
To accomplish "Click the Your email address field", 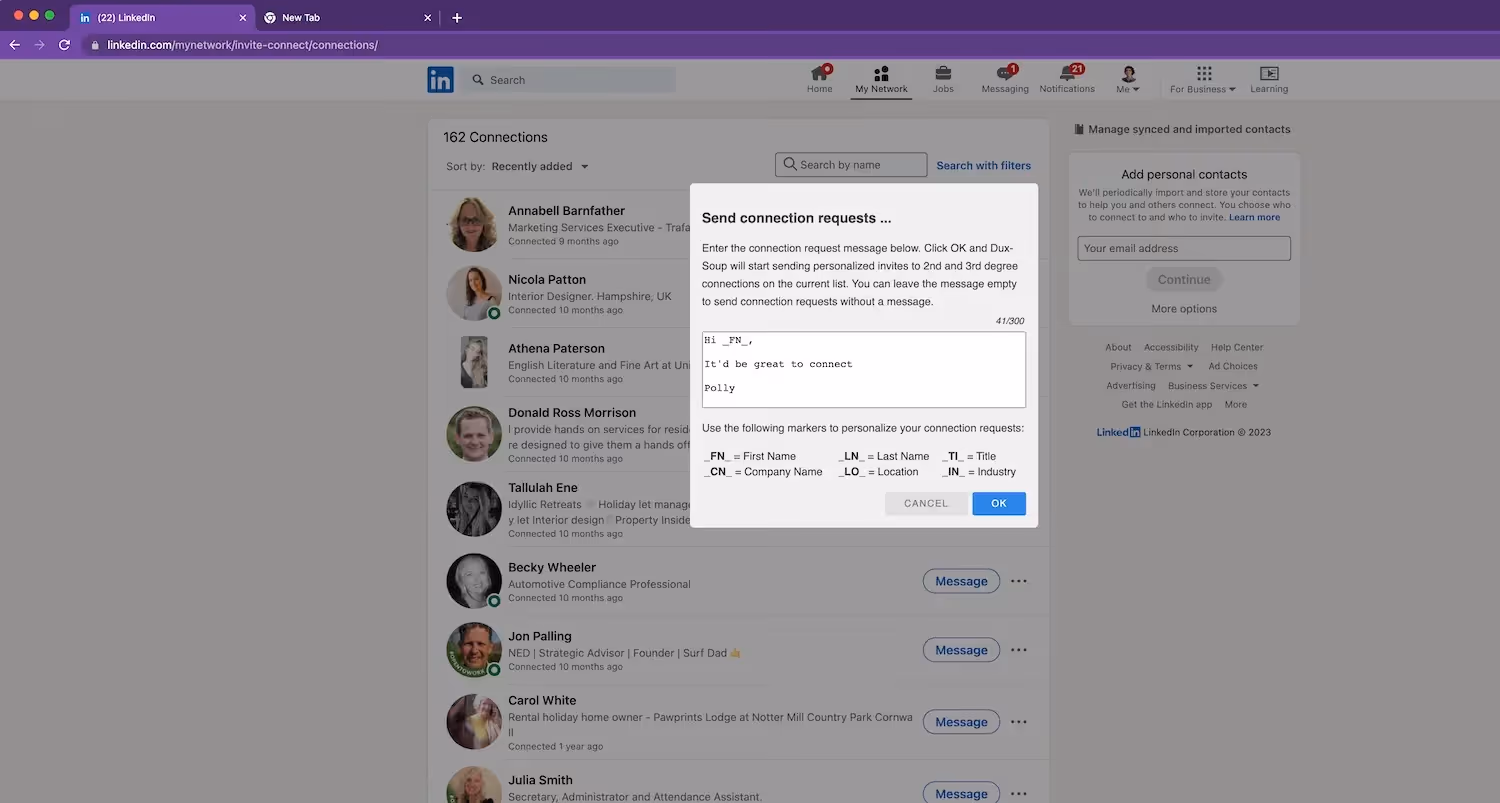I will [x=1184, y=248].
